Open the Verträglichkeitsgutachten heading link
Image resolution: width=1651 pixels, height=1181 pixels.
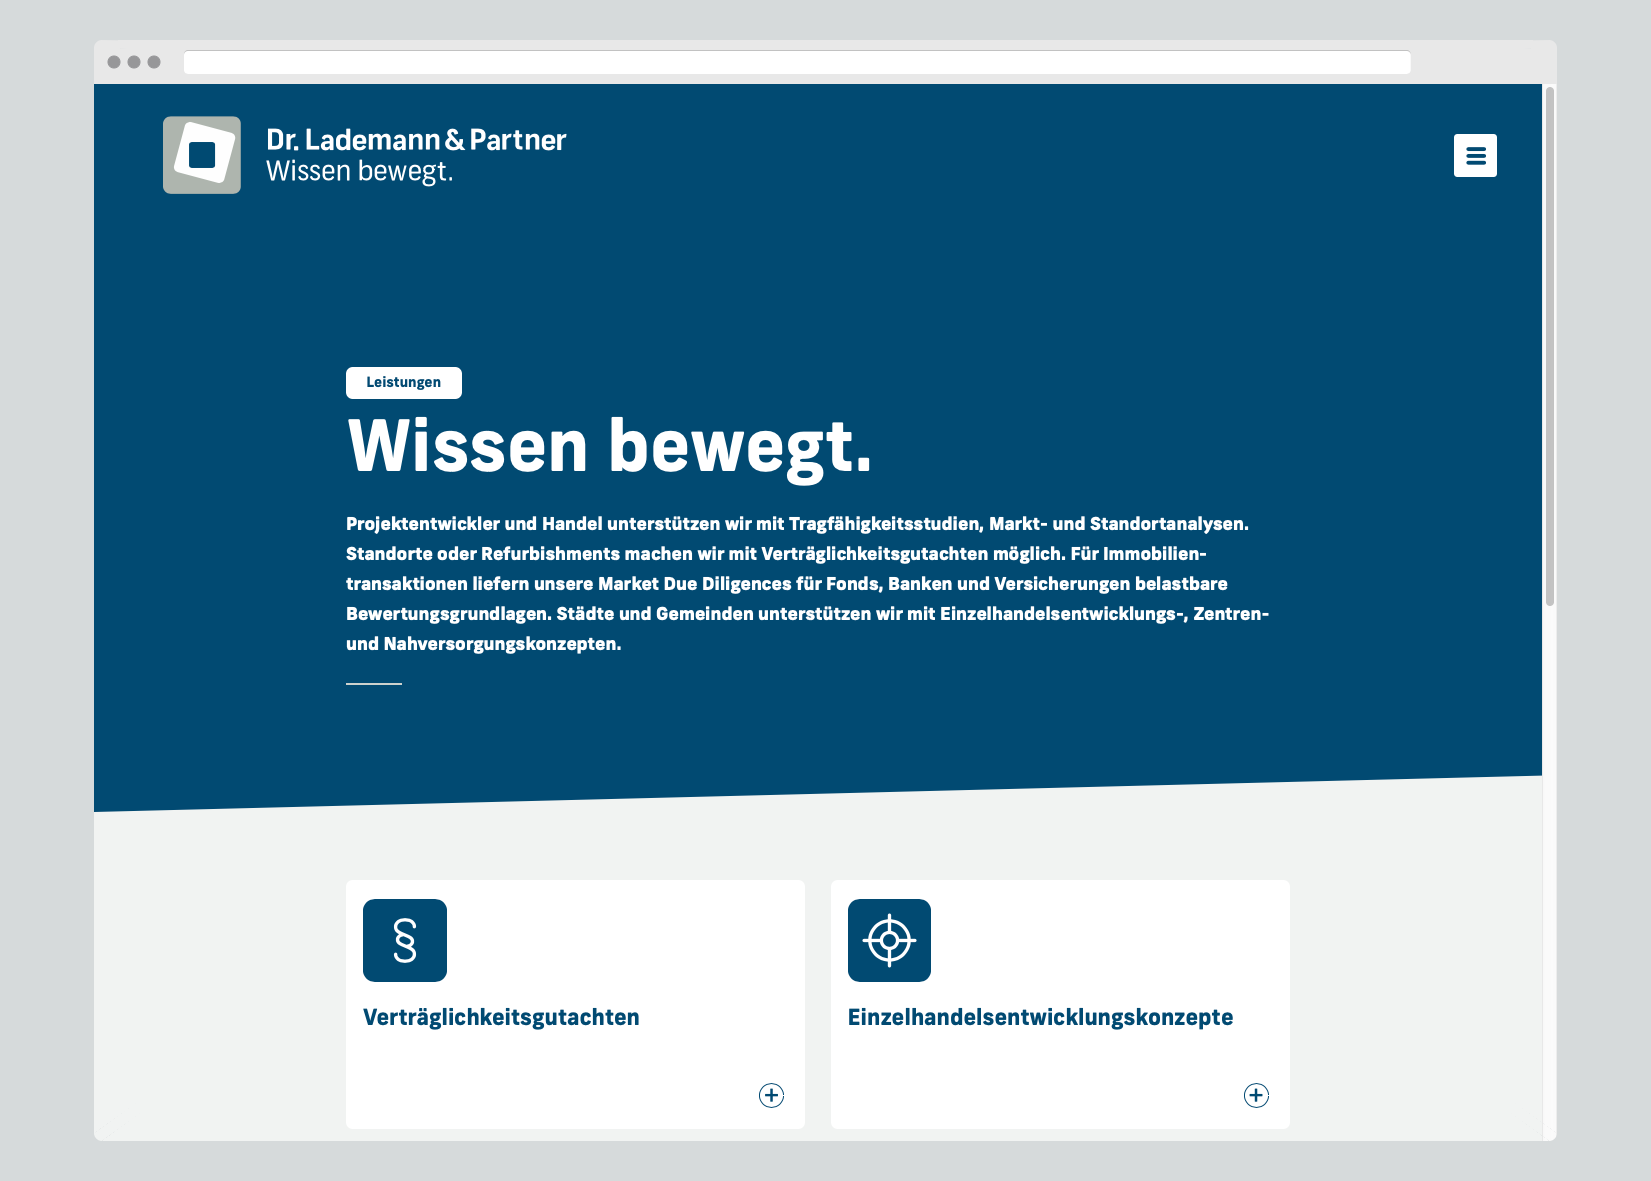click(x=501, y=1017)
